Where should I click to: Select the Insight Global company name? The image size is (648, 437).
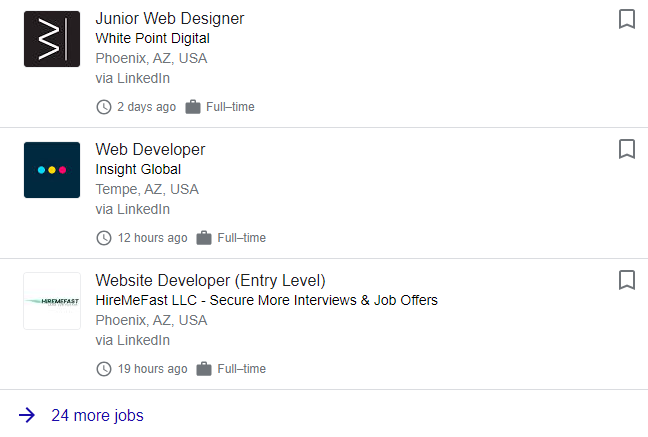pyautogui.click(x=138, y=170)
